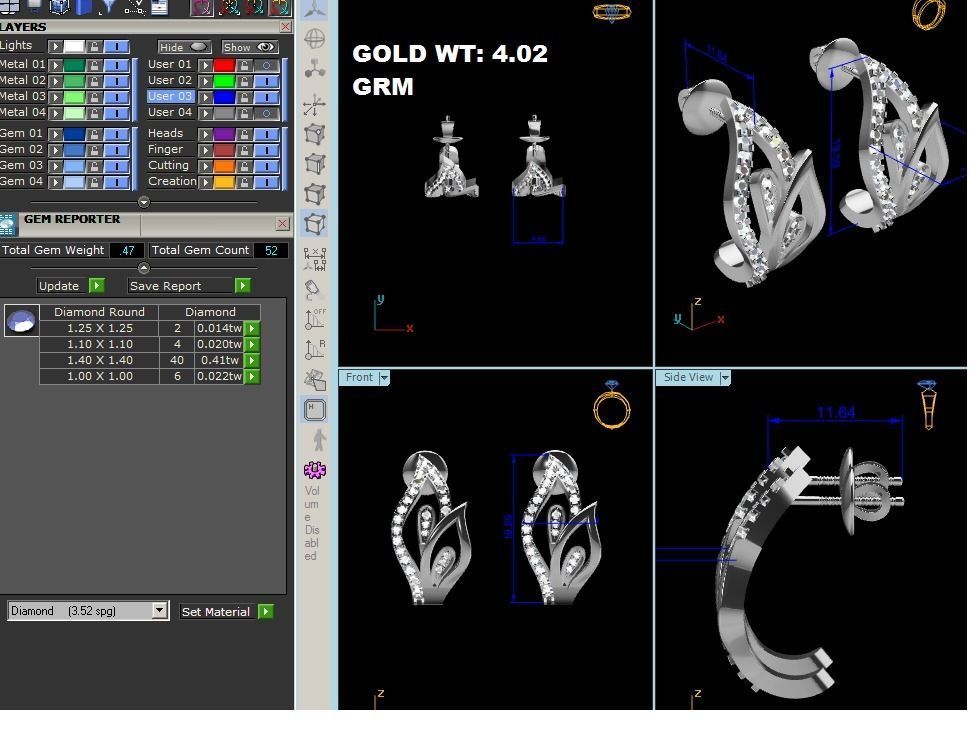Screen dimensions: 969x746
Task: Open the Side View viewport dropdown arrow
Action: (x=725, y=377)
